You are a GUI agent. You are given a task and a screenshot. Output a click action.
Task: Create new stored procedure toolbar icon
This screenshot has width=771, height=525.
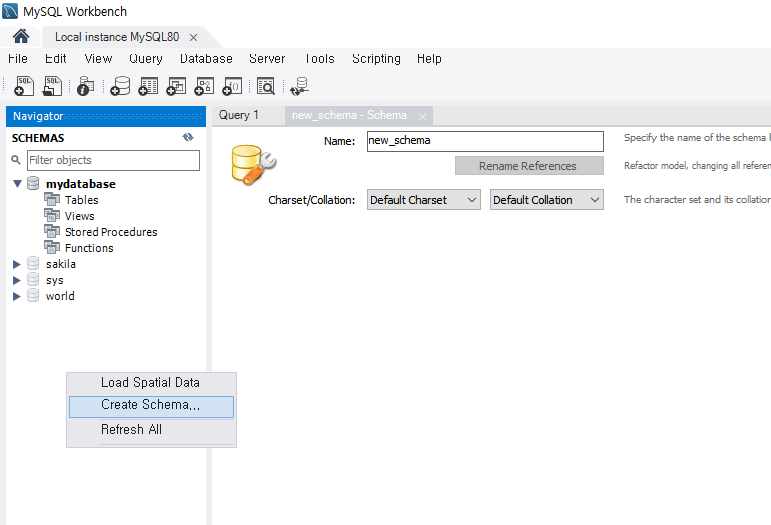tap(204, 86)
